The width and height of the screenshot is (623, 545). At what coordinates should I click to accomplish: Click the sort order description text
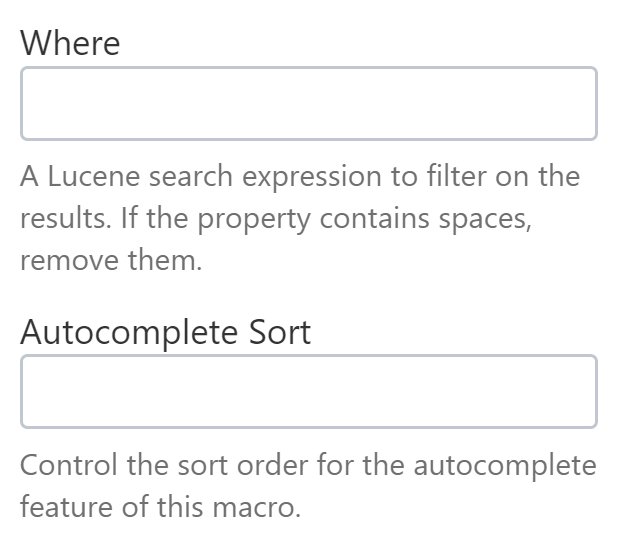click(x=307, y=486)
